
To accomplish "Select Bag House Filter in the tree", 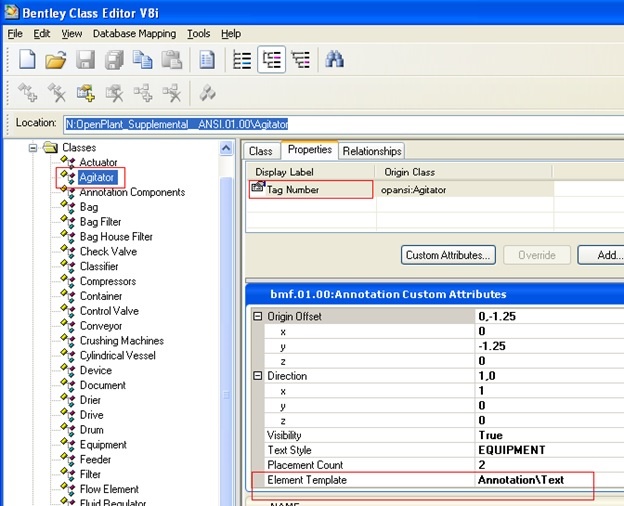I will coord(116,236).
